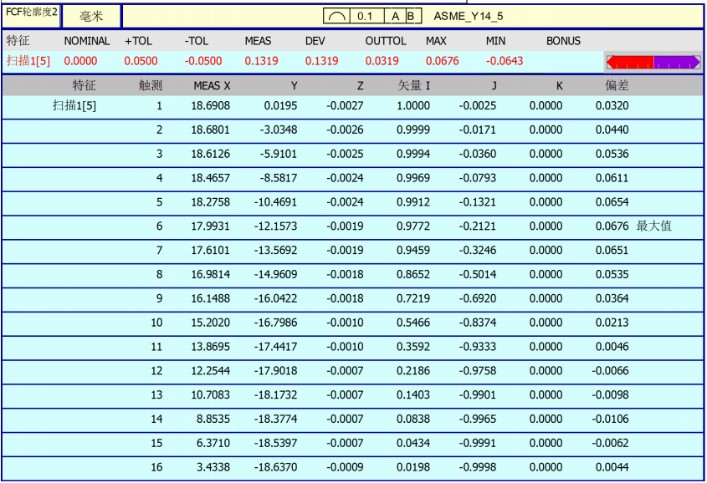Click the MEAS X column header

pyautogui.click(x=211, y=86)
